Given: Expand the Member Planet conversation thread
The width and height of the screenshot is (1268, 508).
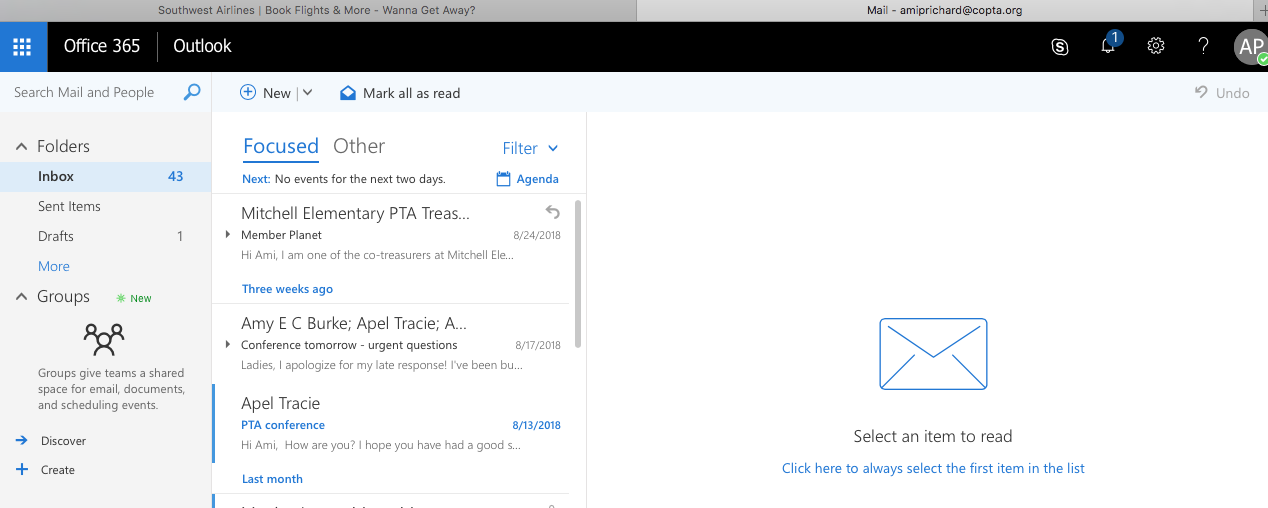Looking at the screenshot, I should (228, 235).
